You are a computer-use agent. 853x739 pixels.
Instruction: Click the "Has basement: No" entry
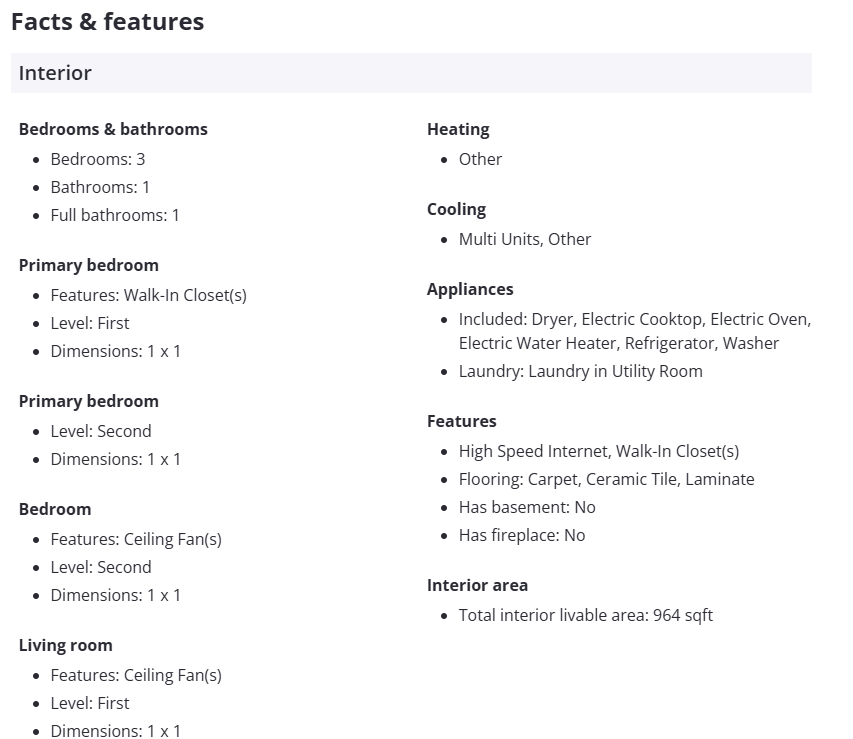(x=527, y=507)
